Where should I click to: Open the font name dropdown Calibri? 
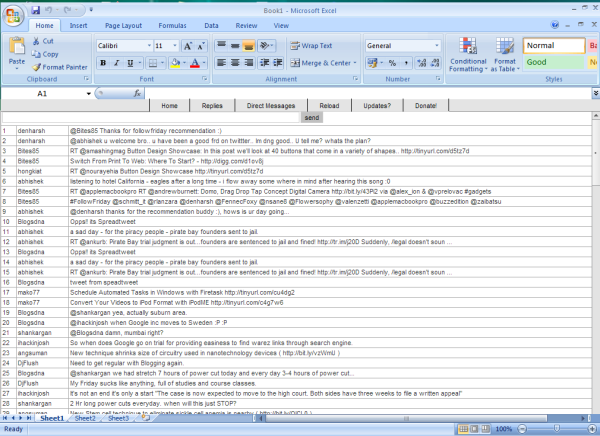tap(149, 46)
